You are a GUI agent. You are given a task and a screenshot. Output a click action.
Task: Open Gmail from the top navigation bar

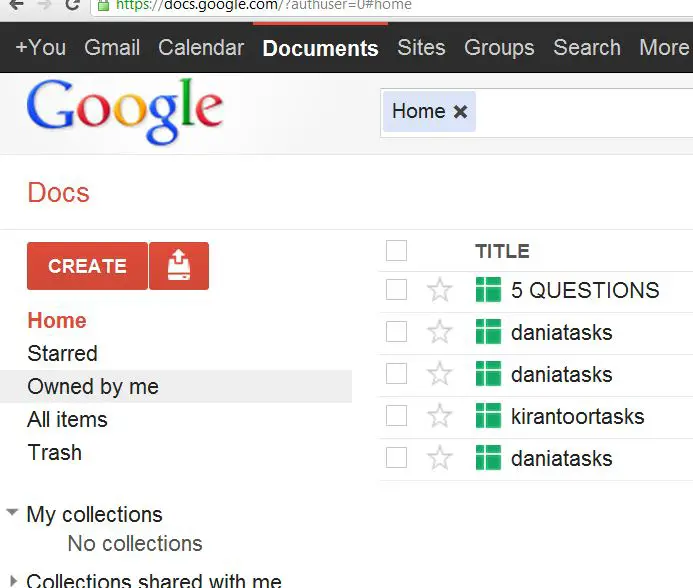click(x=112, y=47)
